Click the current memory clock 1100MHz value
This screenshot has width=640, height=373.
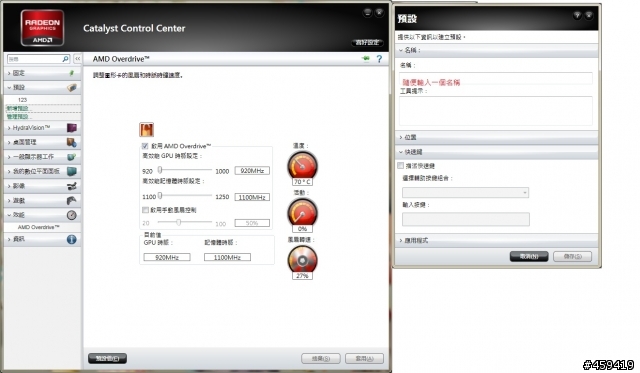[227, 257]
